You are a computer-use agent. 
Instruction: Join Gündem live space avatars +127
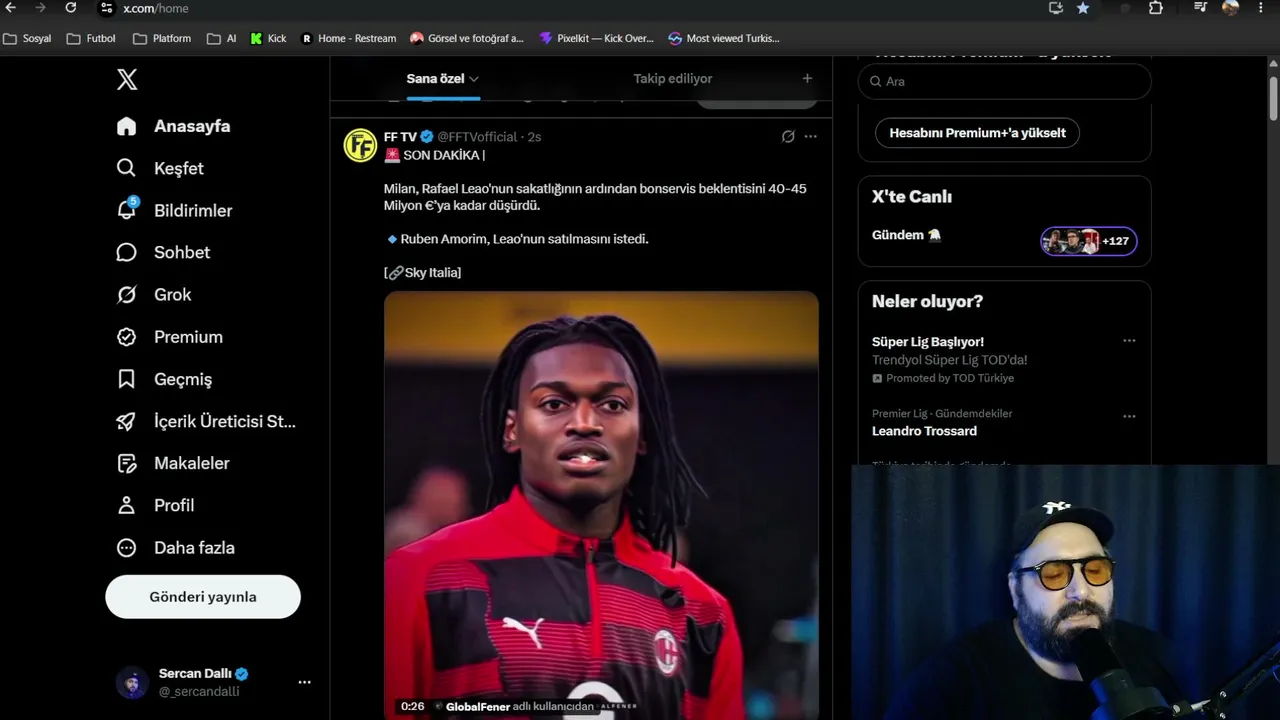click(1089, 241)
